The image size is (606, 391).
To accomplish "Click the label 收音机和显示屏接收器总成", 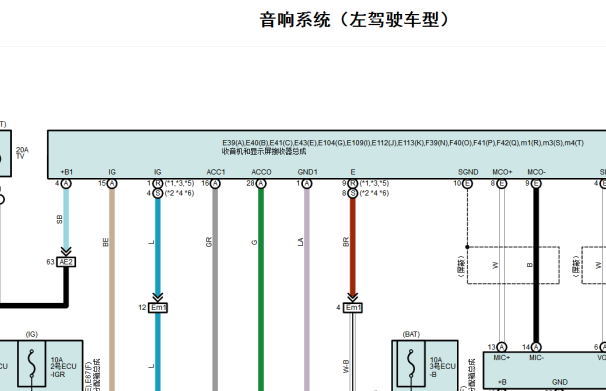I will 264,151.
